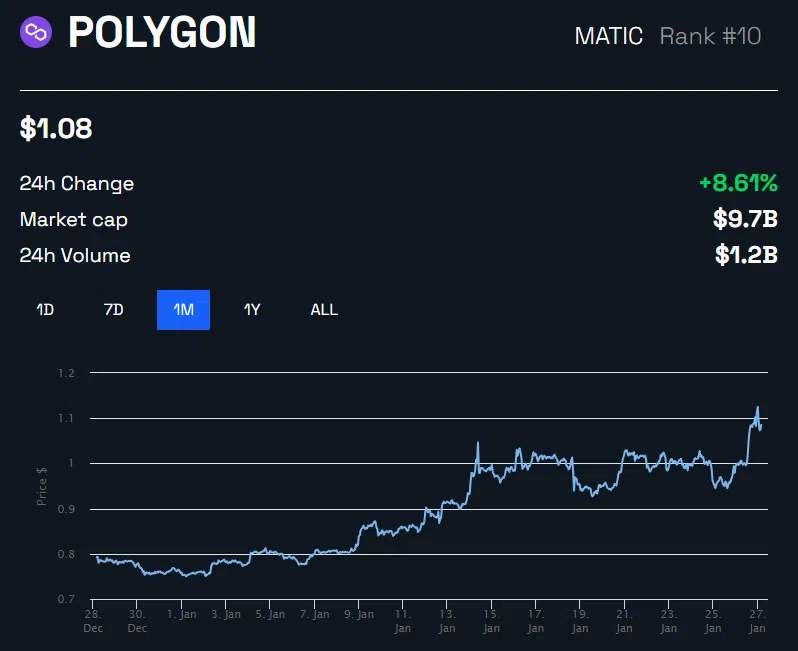Click the 24h Change label
The image size is (798, 651).
[77, 183]
